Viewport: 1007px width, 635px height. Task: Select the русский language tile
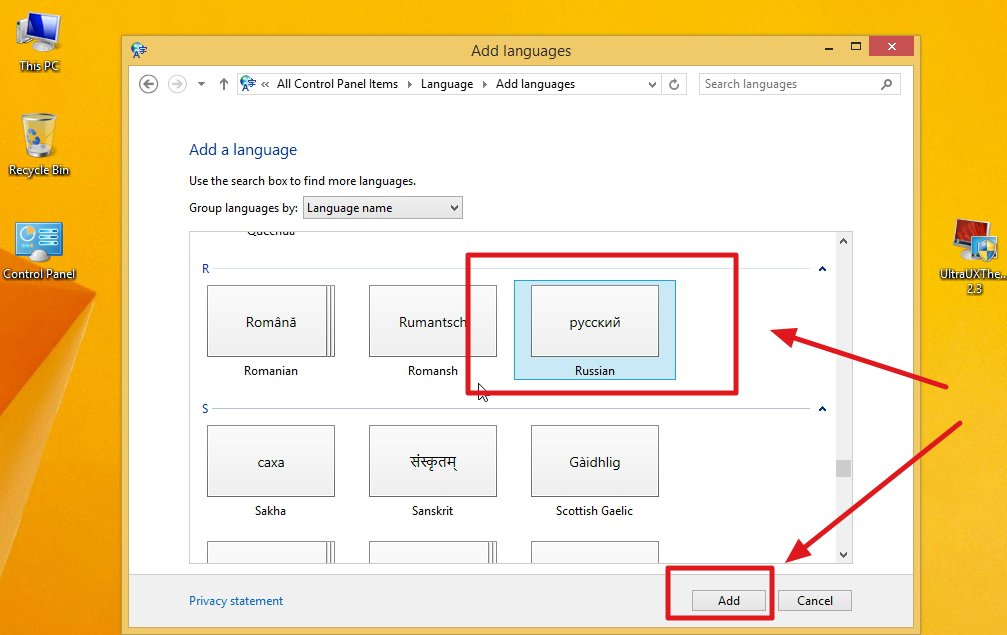pyautogui.click(x=595, y=321)
